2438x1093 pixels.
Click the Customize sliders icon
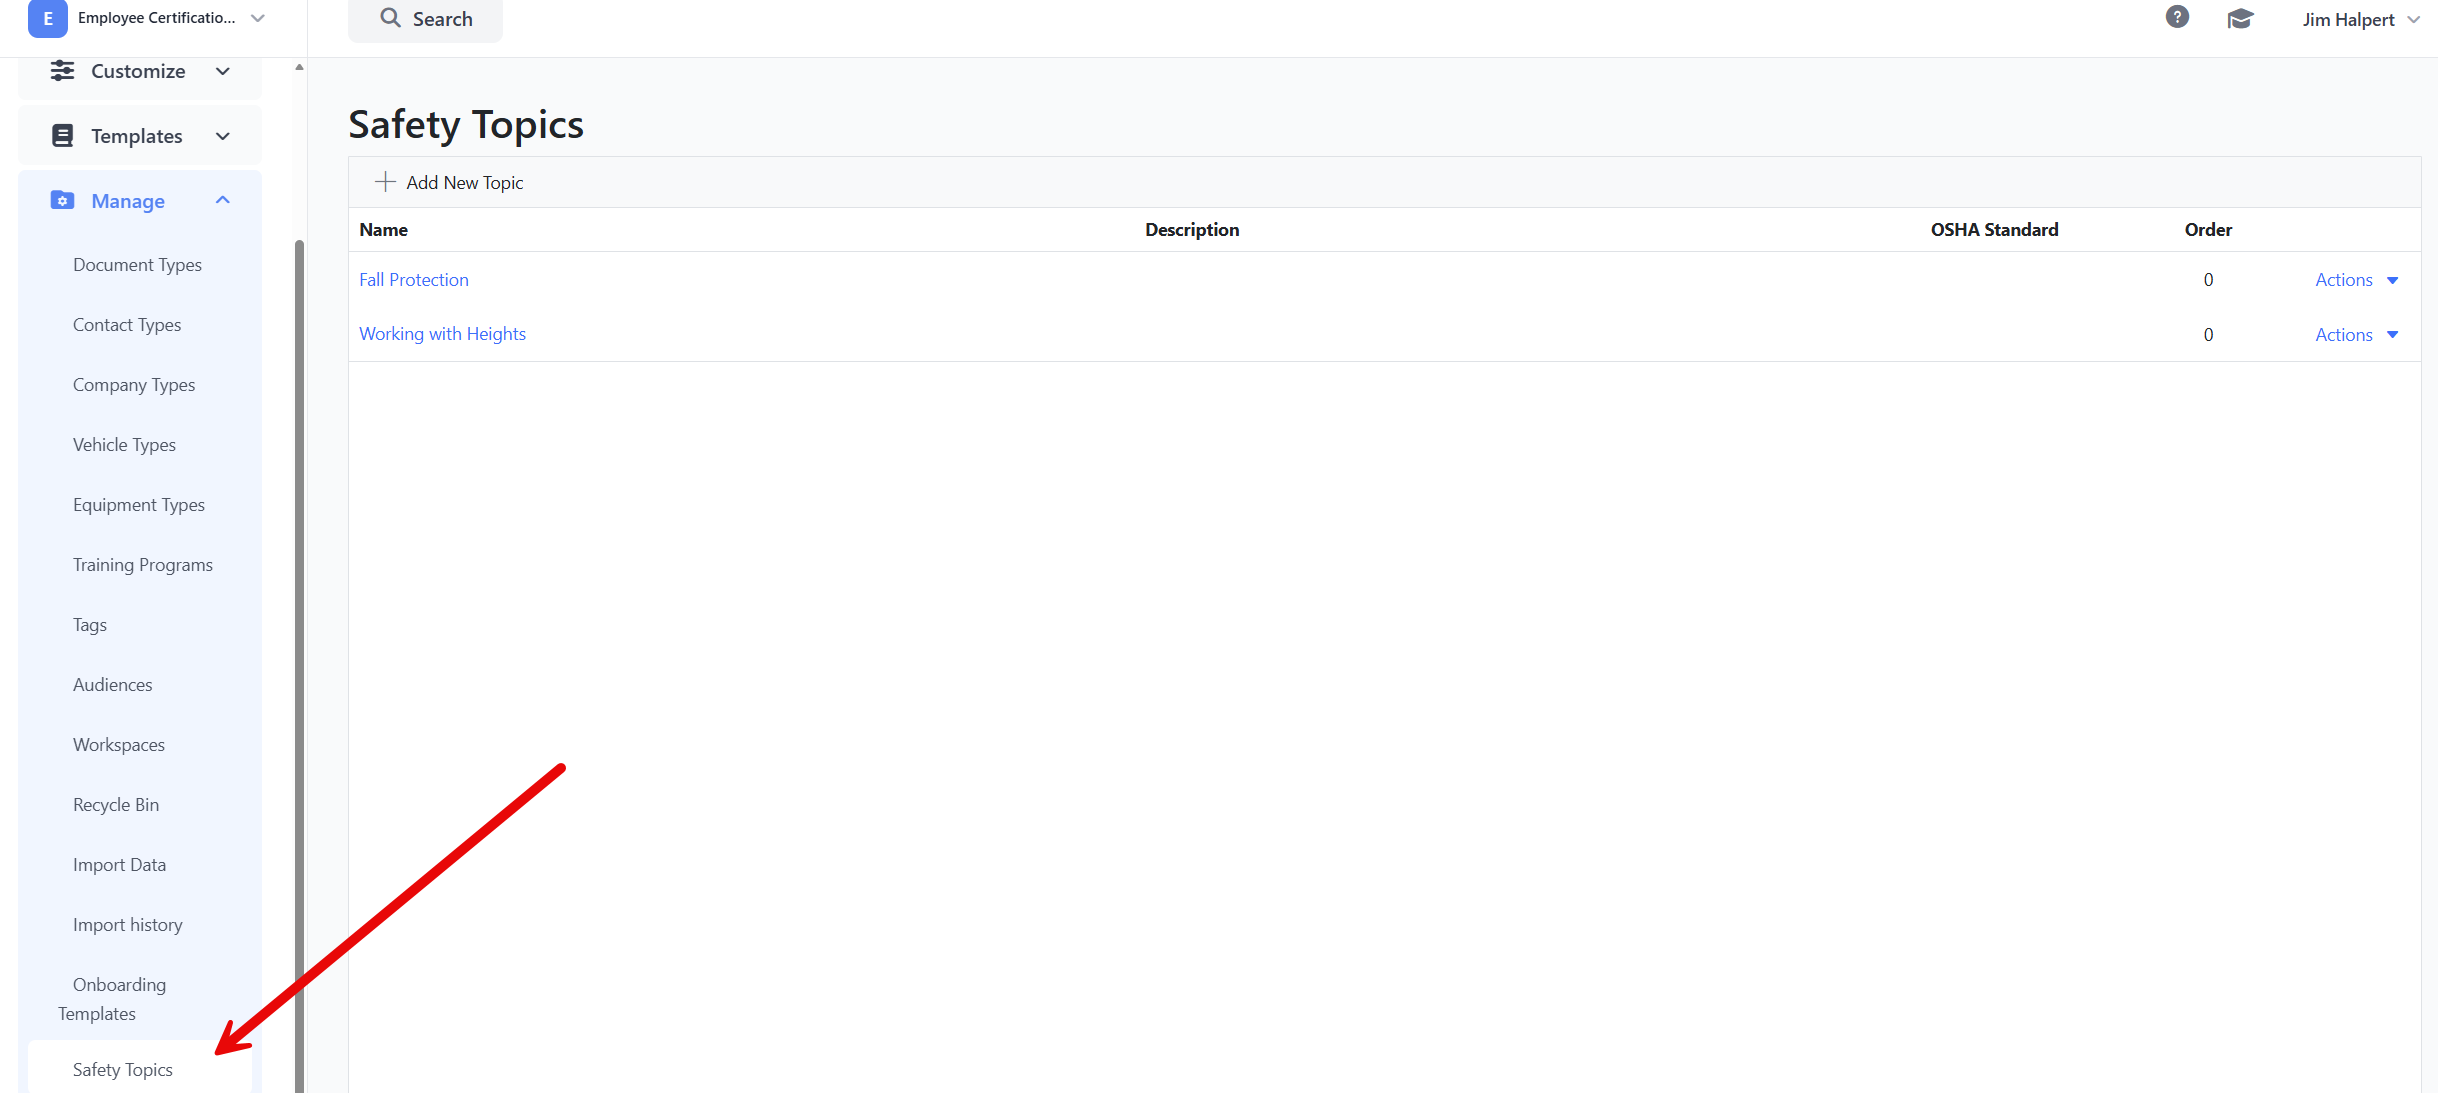(62, 71)
